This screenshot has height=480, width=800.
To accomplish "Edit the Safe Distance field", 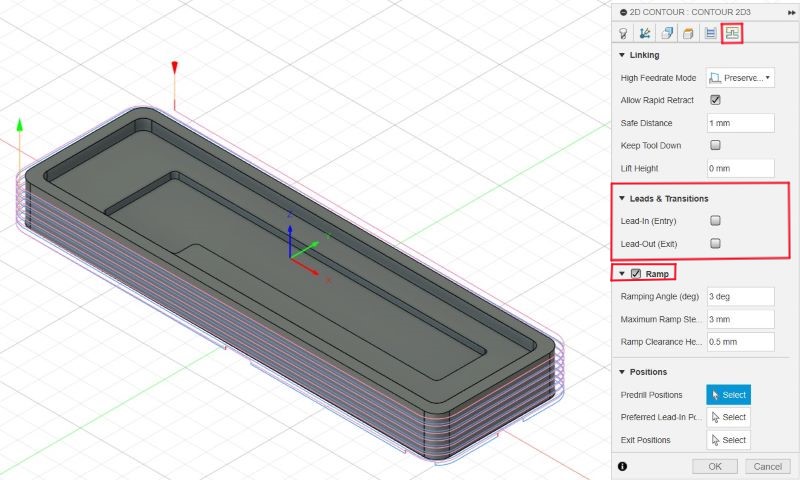I will (740, 123).
